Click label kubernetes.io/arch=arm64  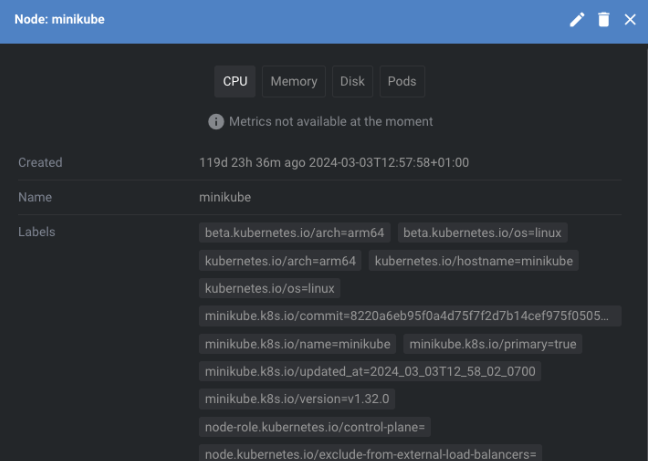pyautogui.click(x=280, y=261)
